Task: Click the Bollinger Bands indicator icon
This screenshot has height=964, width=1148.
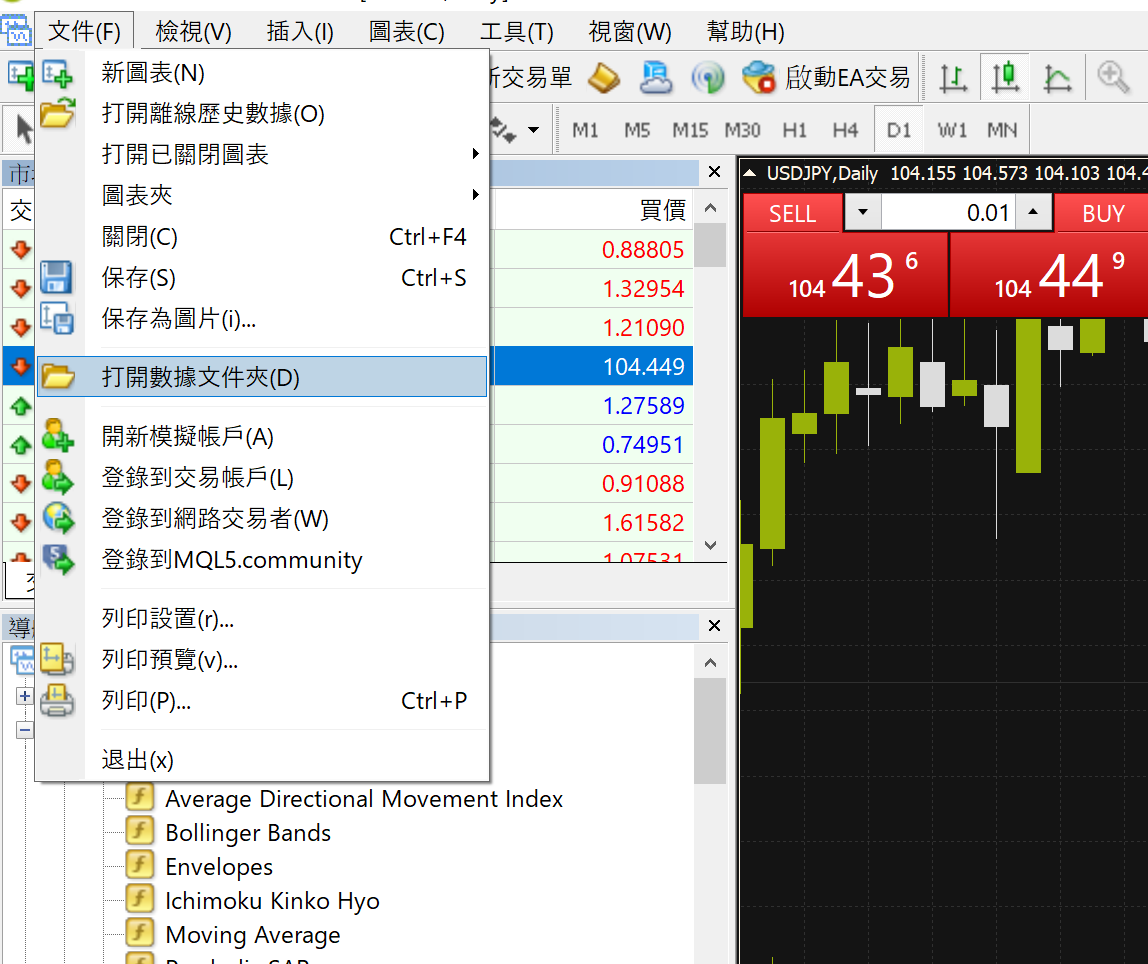Action: click(139, 832)
